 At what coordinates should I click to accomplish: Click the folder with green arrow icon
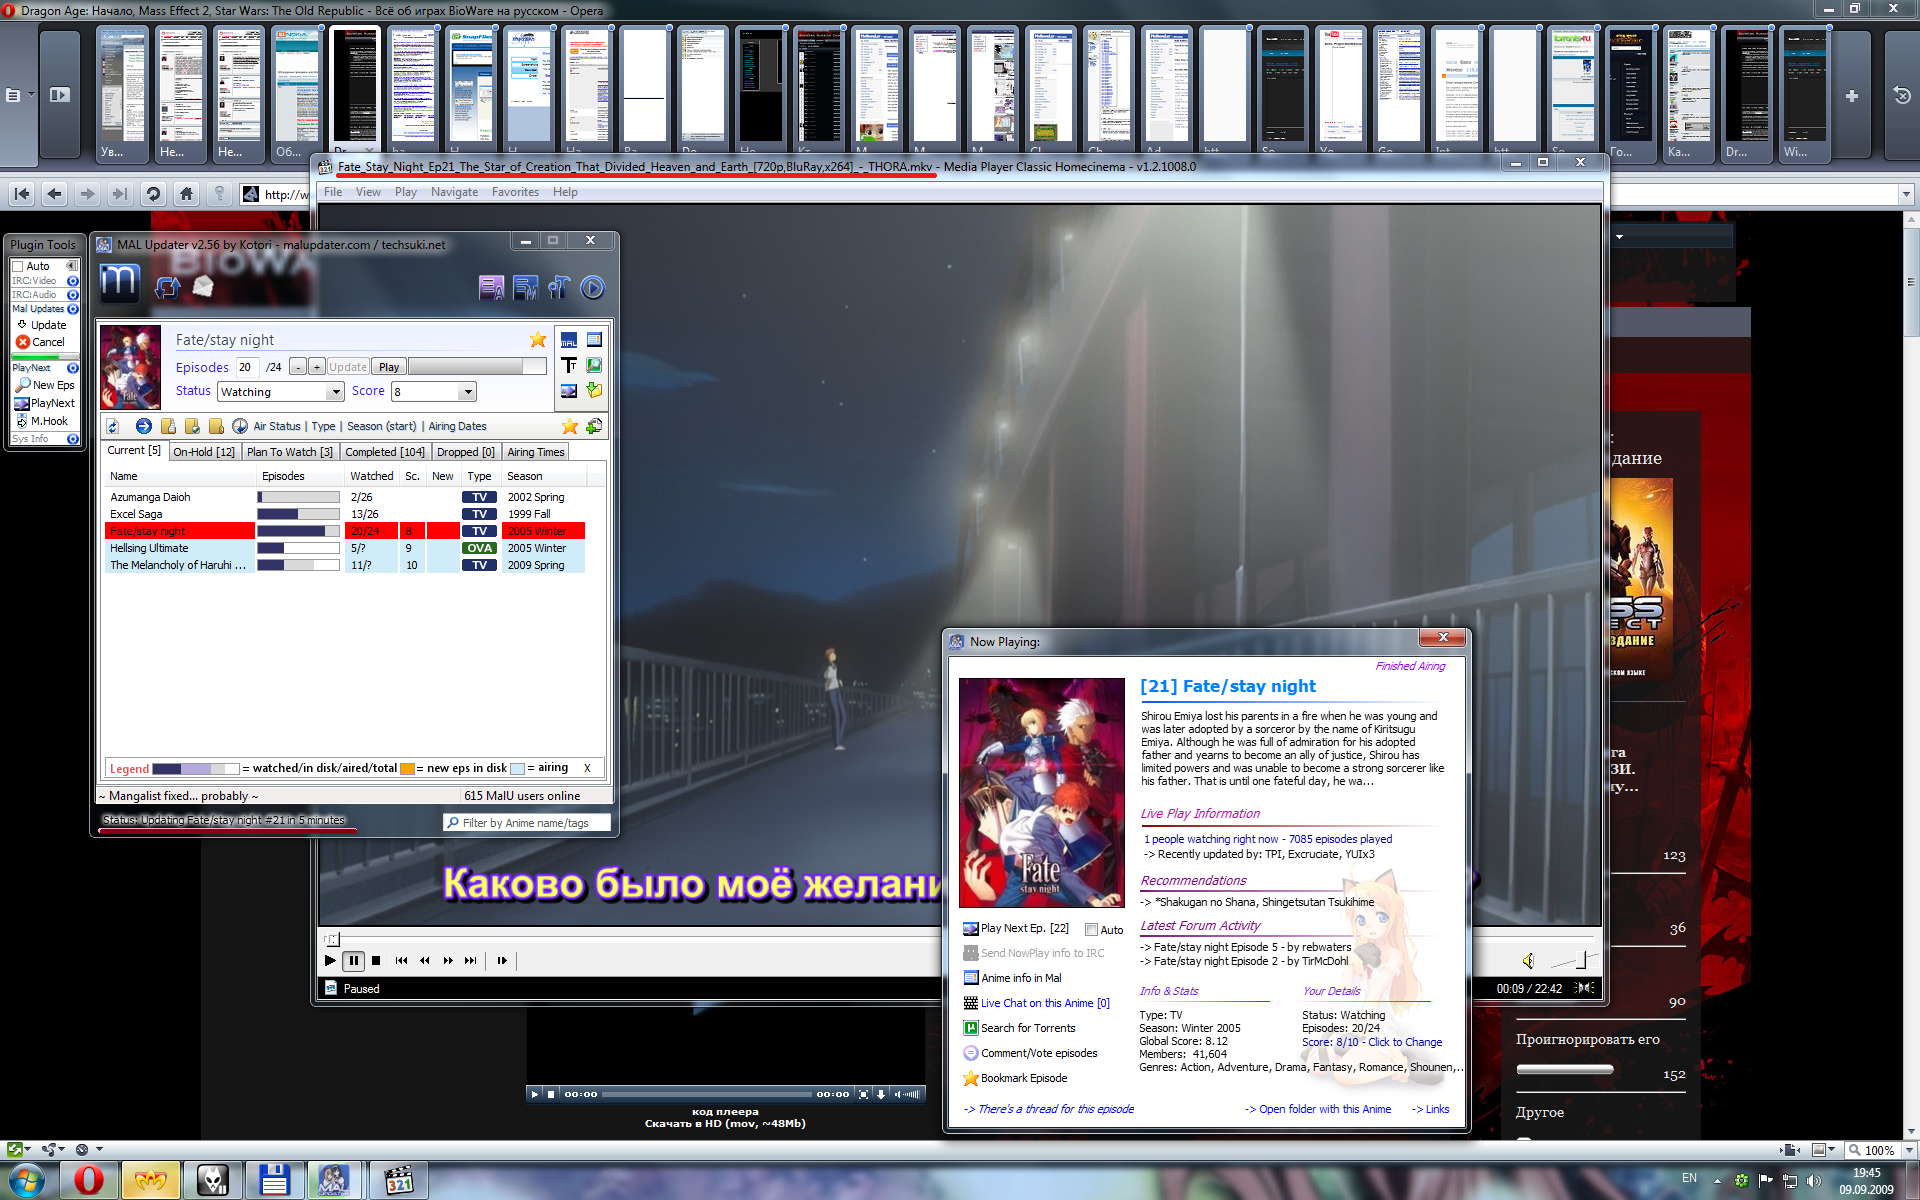pyautogui.click(x=594, y=391)
